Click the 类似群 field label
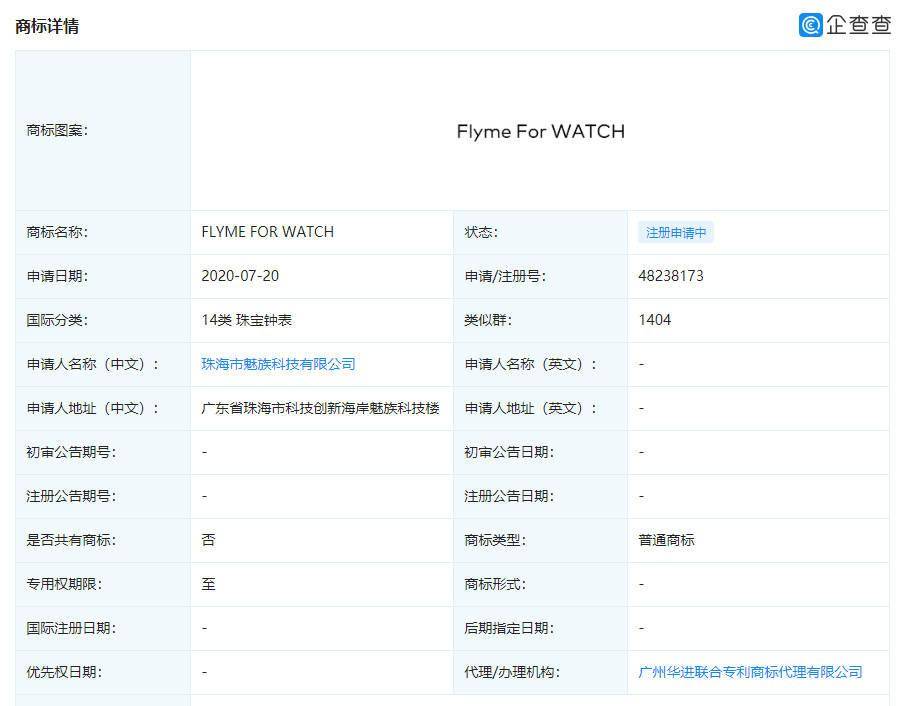This screenshot has width=906, height=706. point(488,320)
